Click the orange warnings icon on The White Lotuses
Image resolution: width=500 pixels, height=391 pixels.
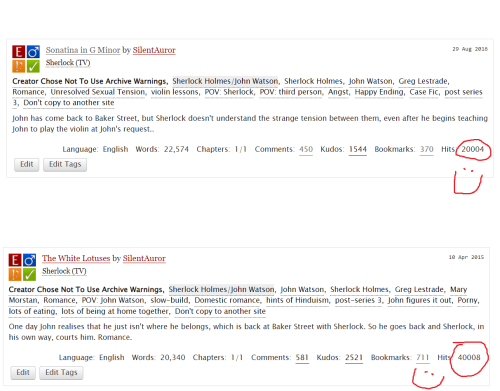15,274
